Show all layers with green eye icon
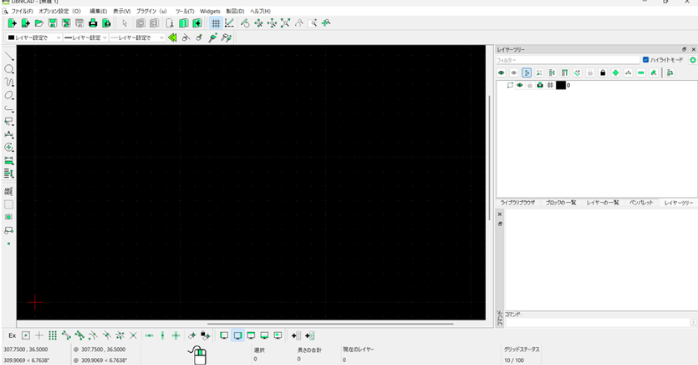 (x=501, y=73)
